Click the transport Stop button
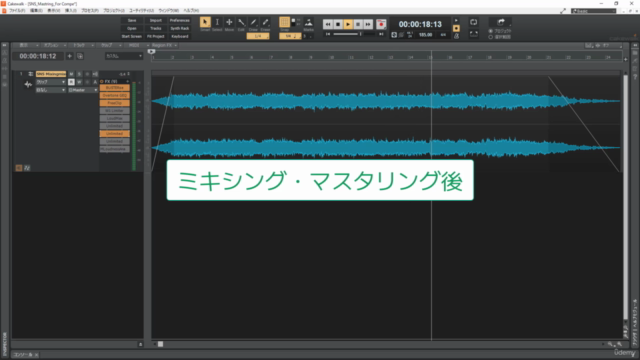This screenshot has width=640, height=360. (338, 24)
